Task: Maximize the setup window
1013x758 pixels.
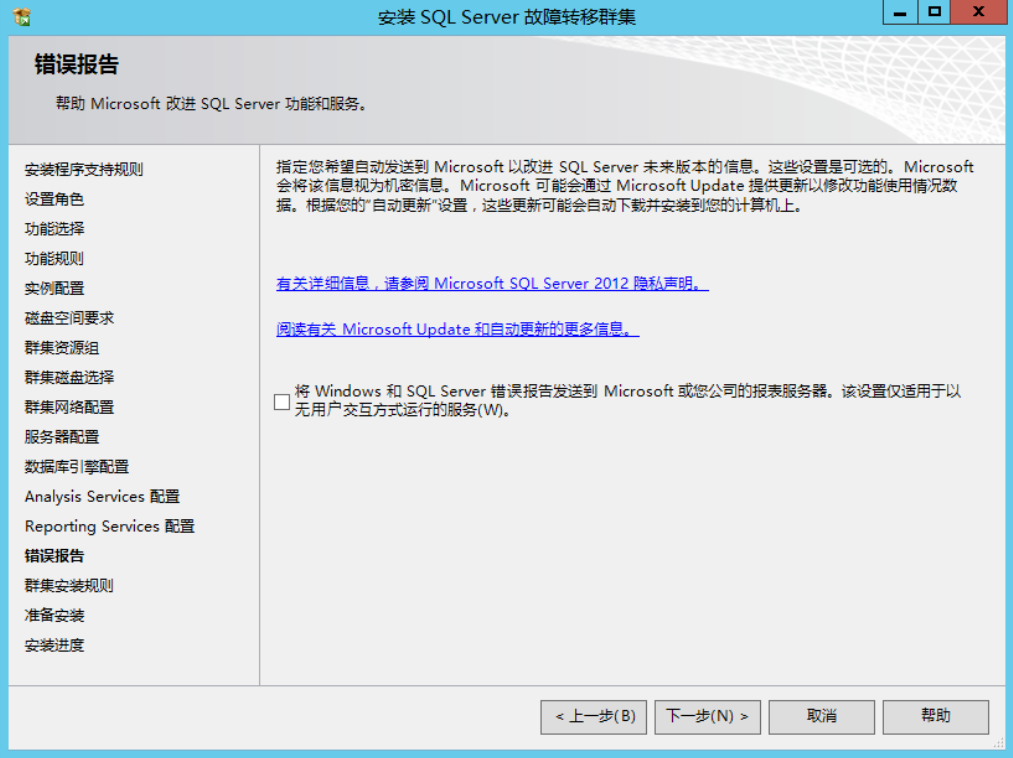Action: [x=934, y=12]
